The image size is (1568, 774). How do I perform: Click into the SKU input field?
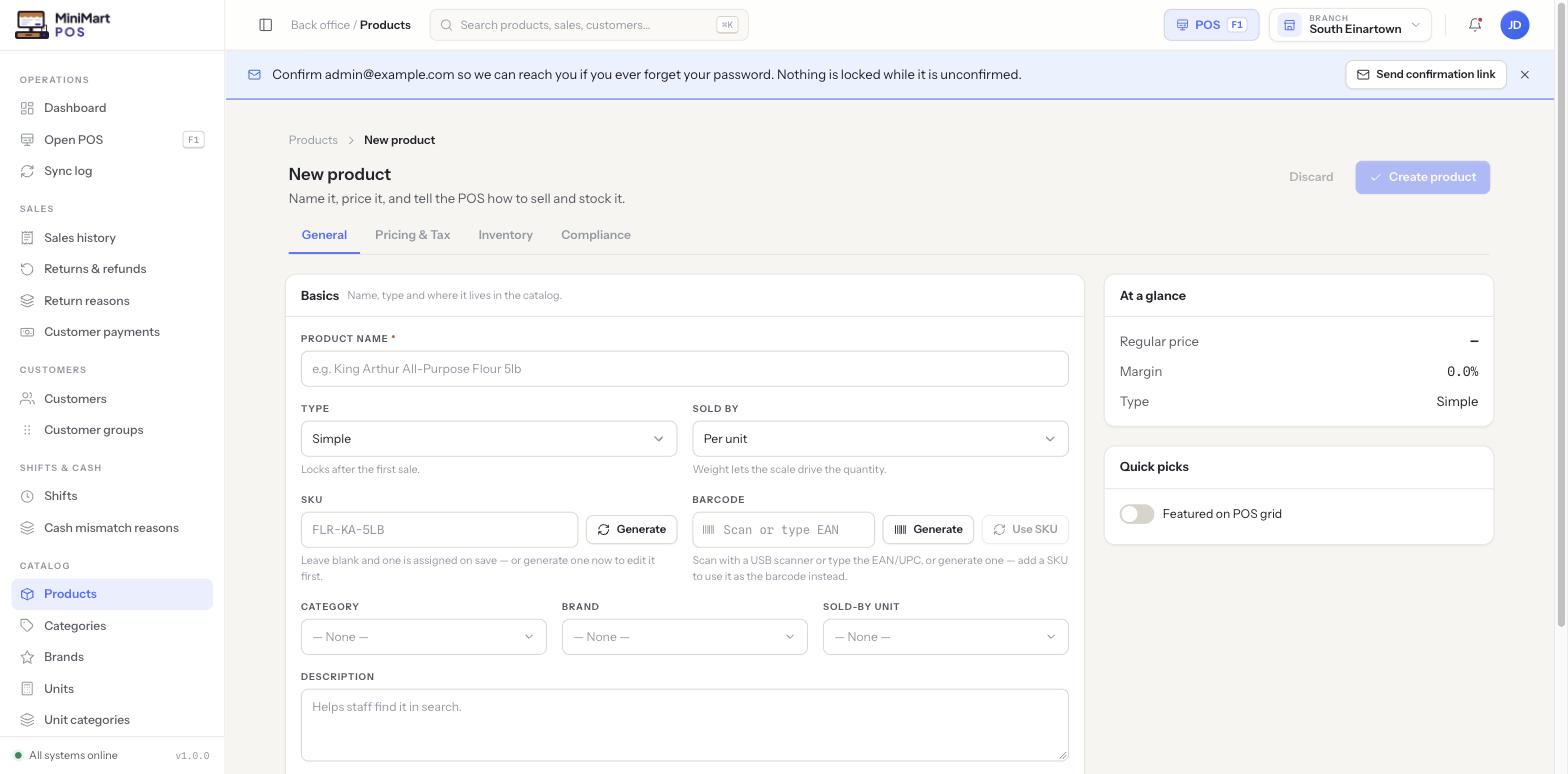pyautogui.click(x=440, y=530)
